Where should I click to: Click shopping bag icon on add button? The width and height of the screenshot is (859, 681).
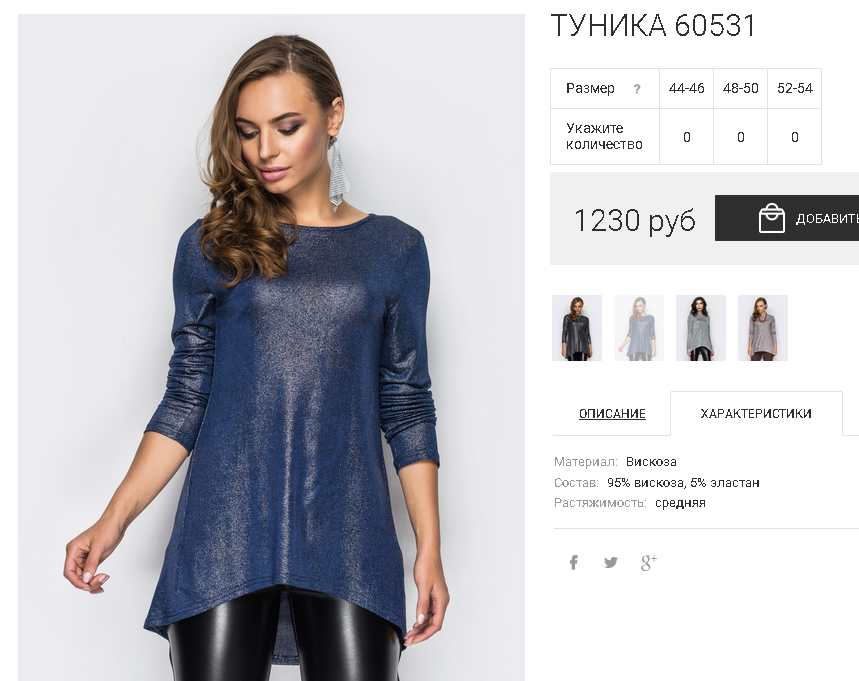click(x=771, y=218)
